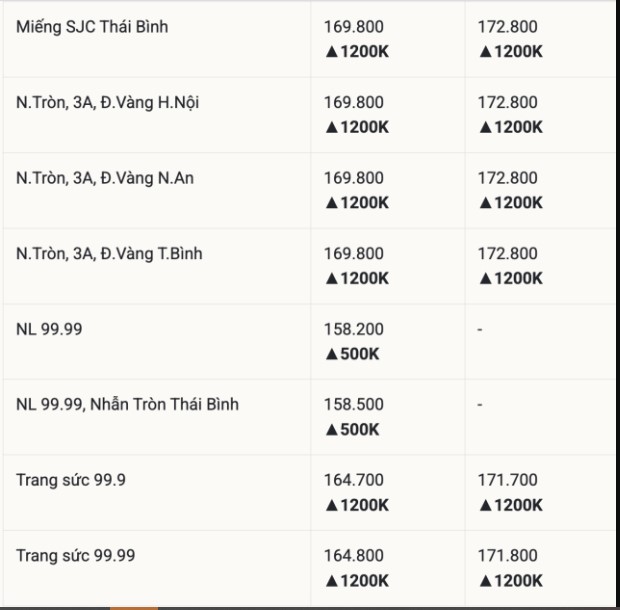Screen dimensions: 620x610
Task: Click the ▲500K change under 158.200
Action: point(352,354)
